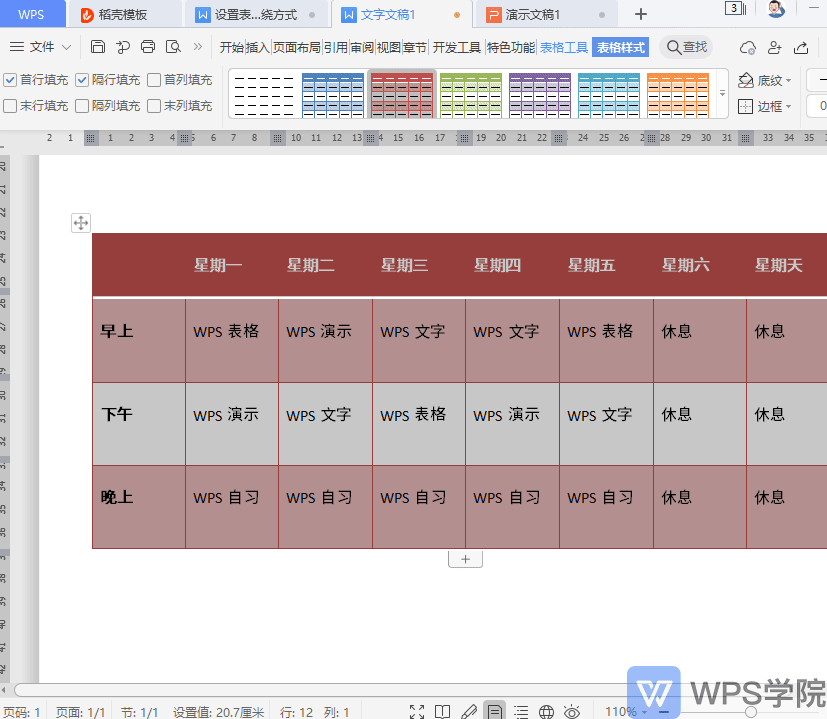827x719 pixels.
Task: Click the add collaborator person icon
Action: [774, 48]
